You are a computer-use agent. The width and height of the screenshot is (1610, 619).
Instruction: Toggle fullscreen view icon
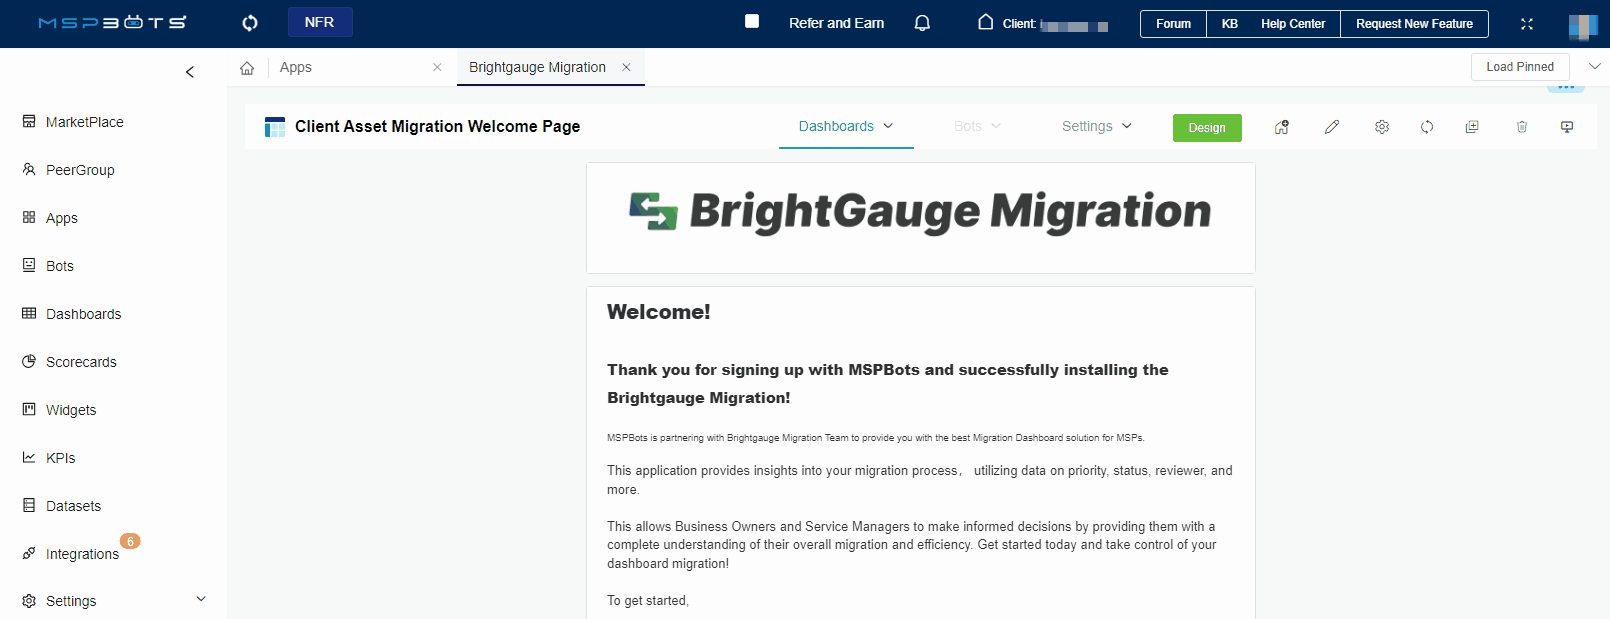click(1526, 24)
